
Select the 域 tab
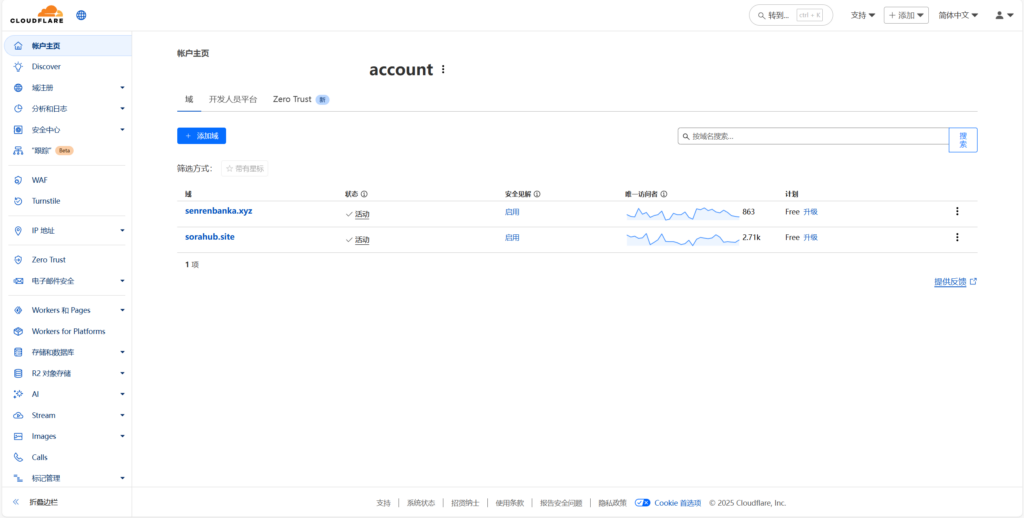click(189, 99)
